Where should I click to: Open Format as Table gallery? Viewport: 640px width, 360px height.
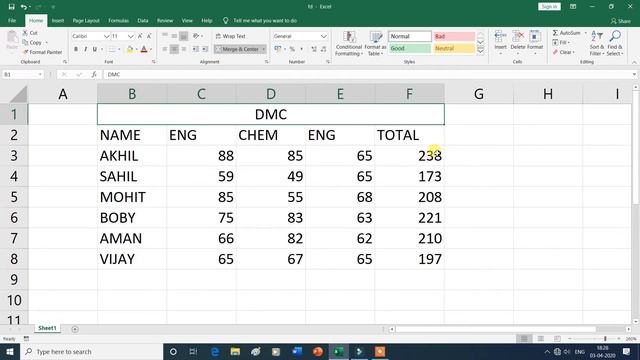tap(375, 43)
